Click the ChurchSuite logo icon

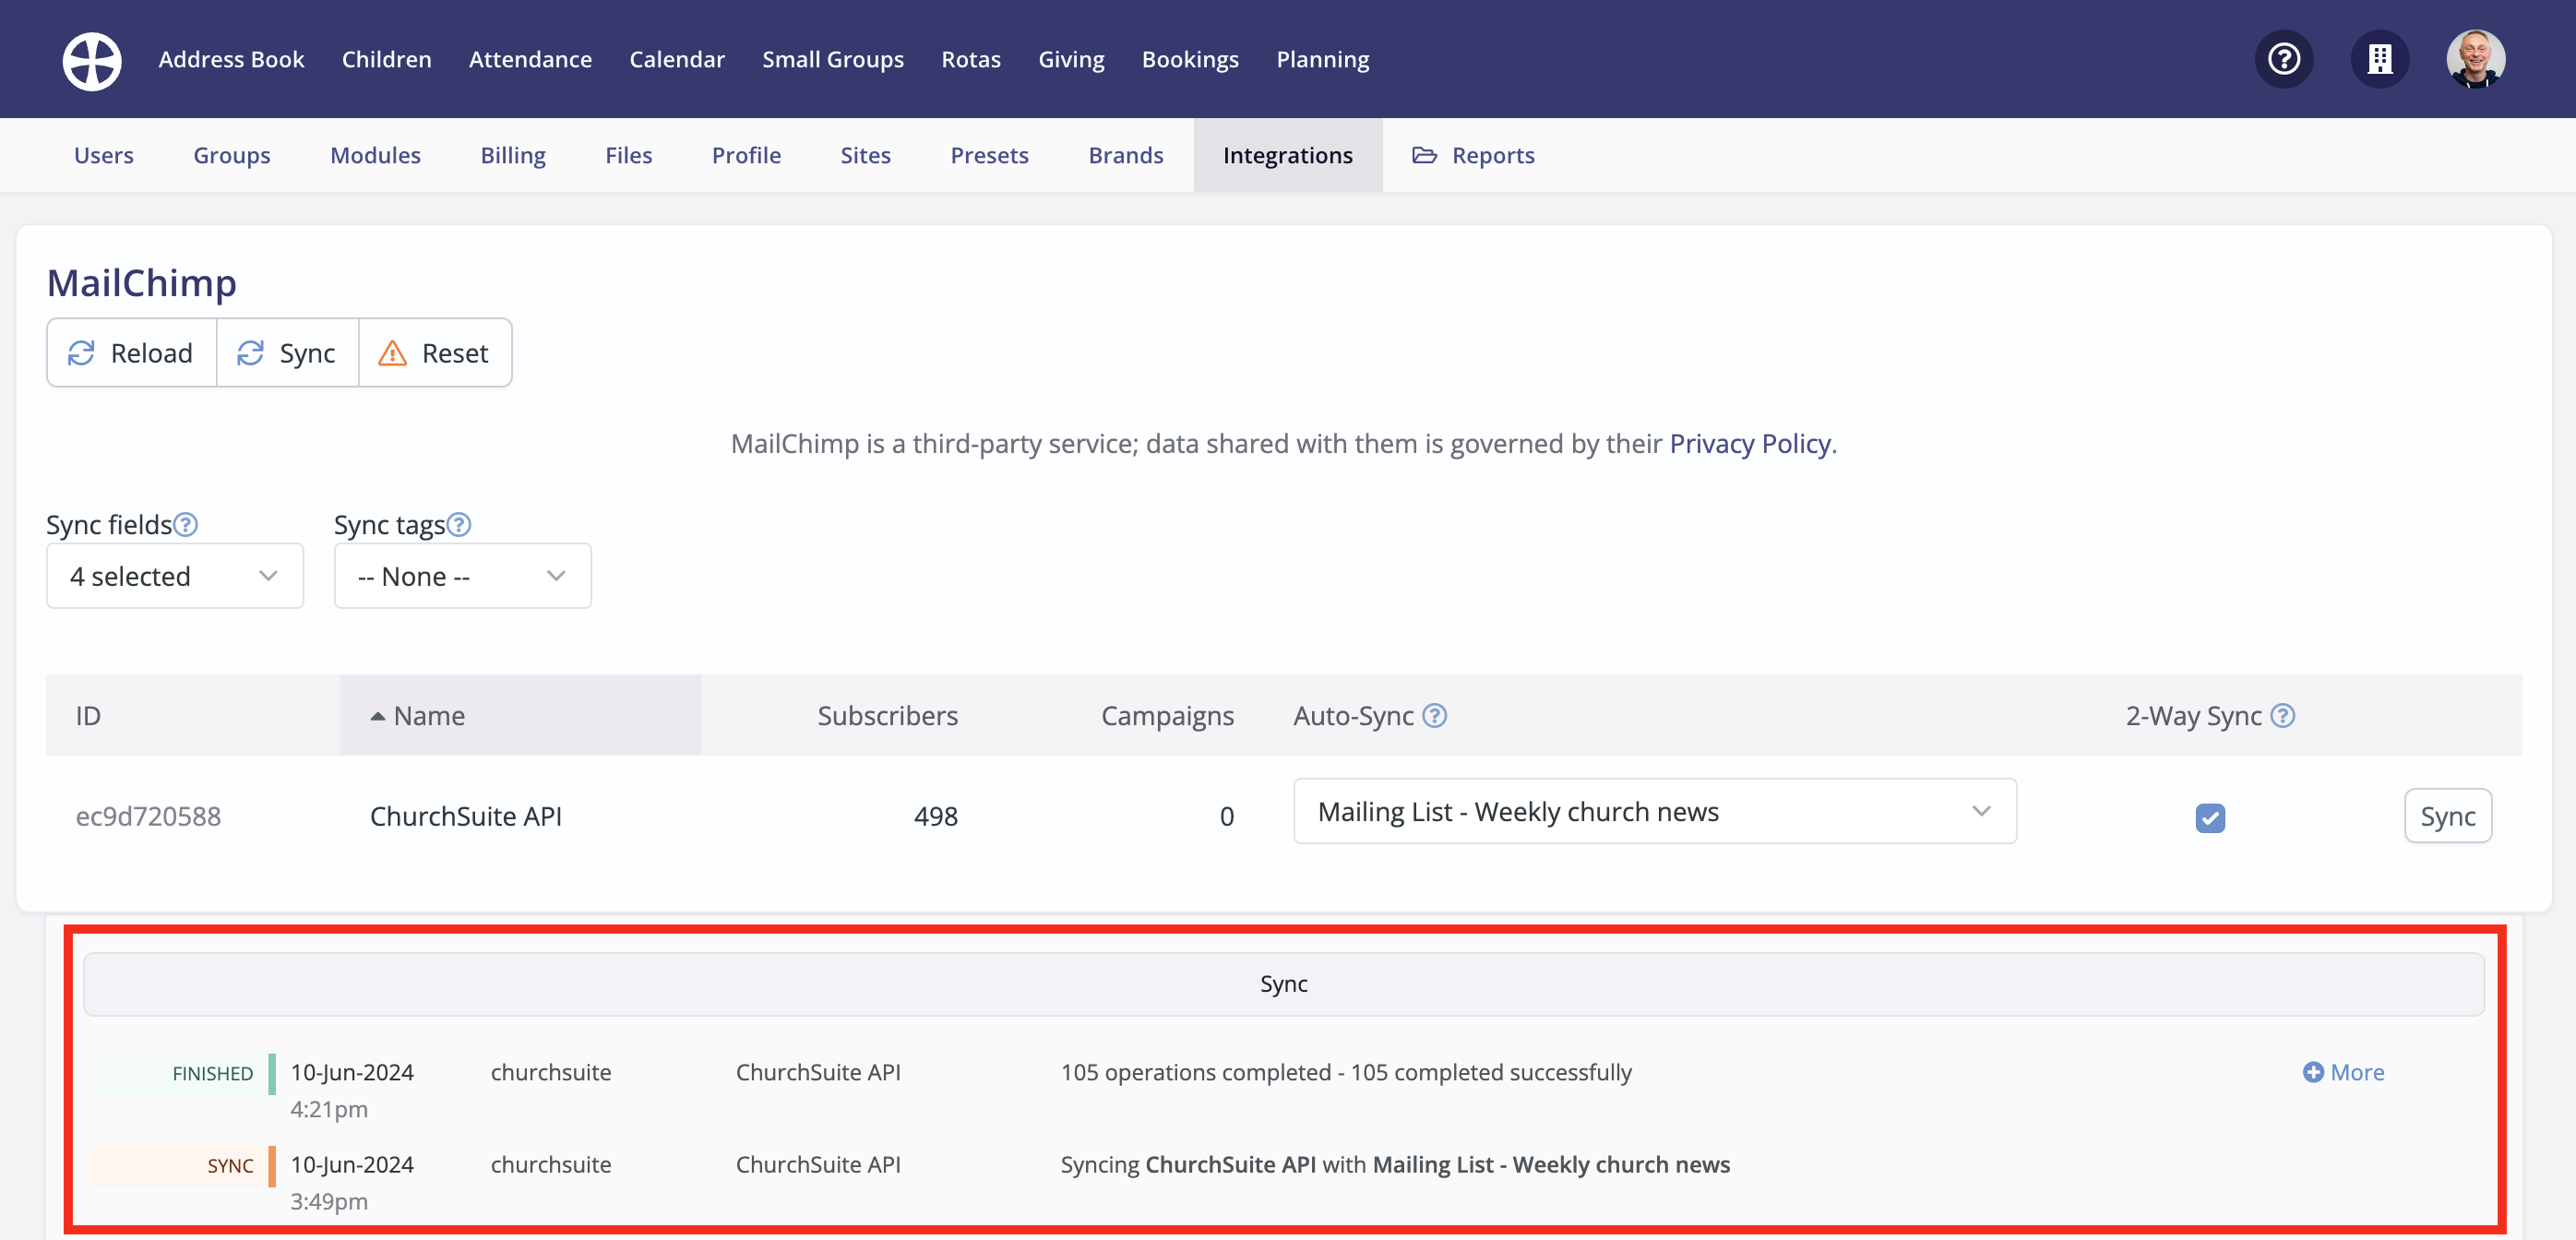(92, 60)
